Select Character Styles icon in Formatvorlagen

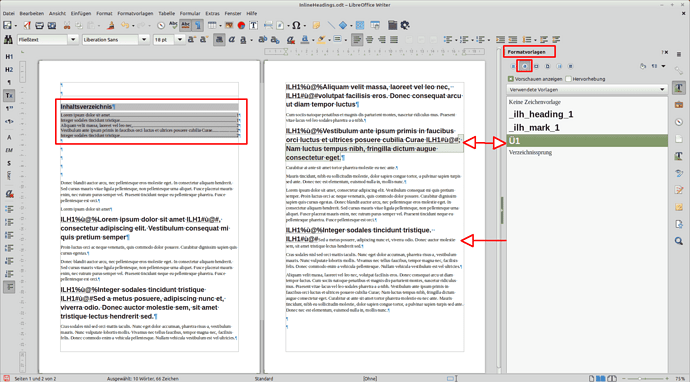[525, 66]
